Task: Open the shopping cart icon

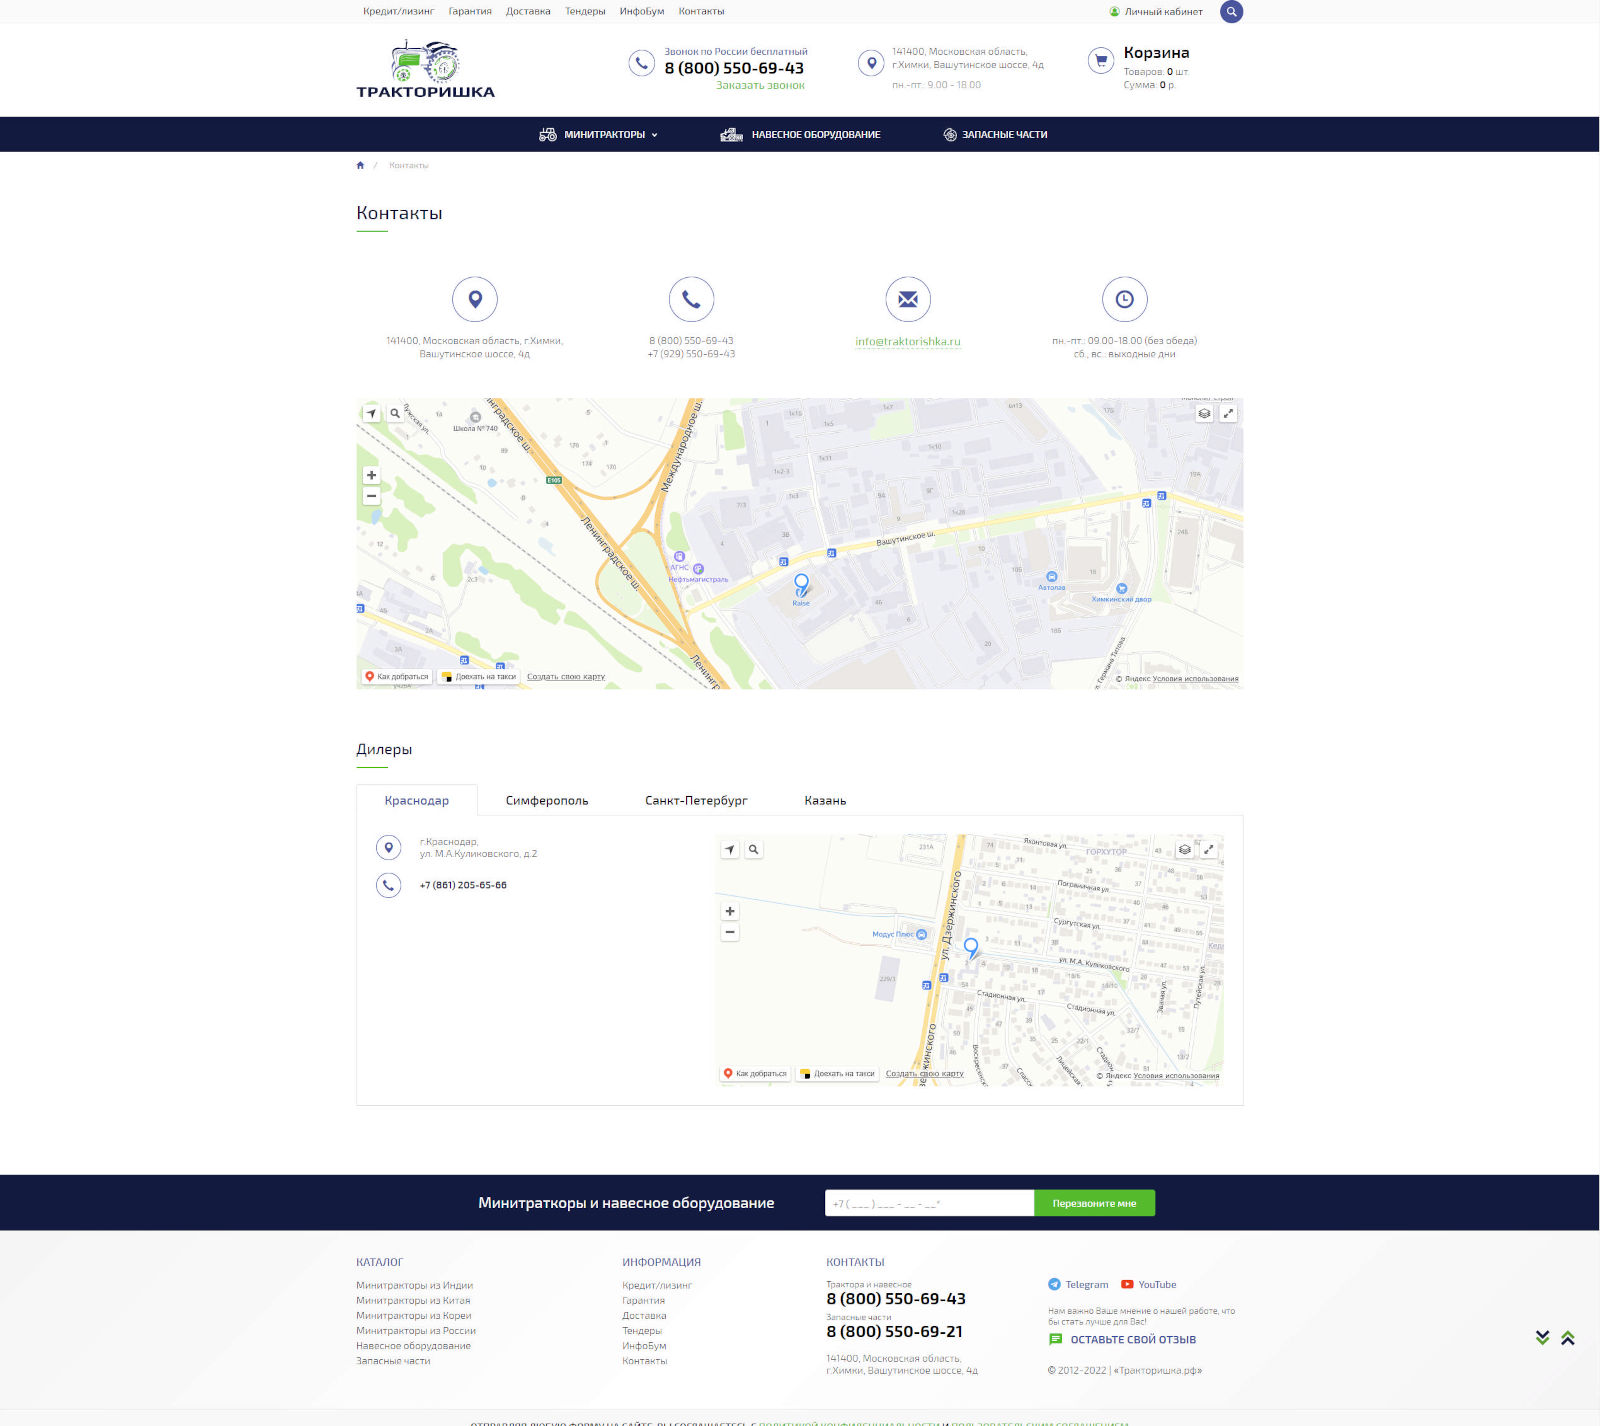Action: [x=1100, y=61]
